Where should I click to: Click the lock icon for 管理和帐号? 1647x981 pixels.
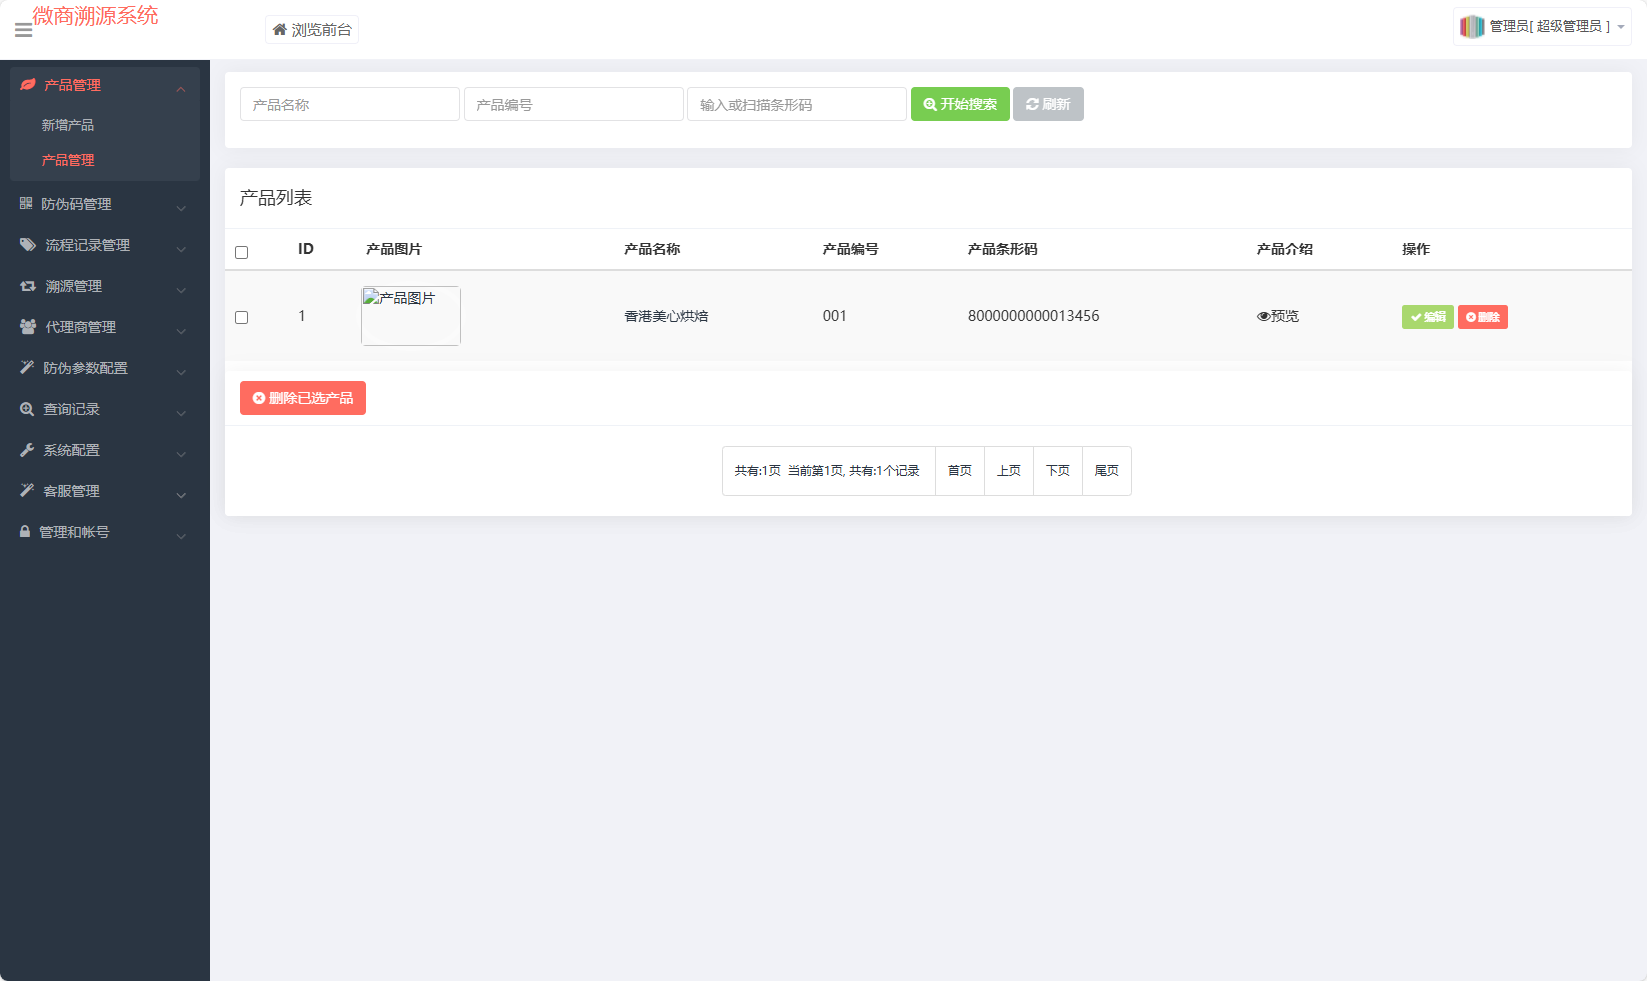(x=25, y=532)
